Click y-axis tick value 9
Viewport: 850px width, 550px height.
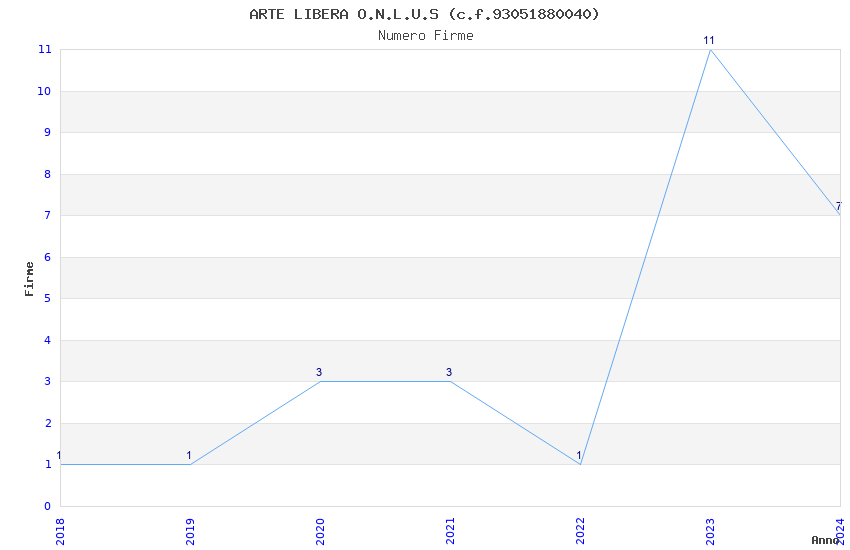click(x=48, y=132)
